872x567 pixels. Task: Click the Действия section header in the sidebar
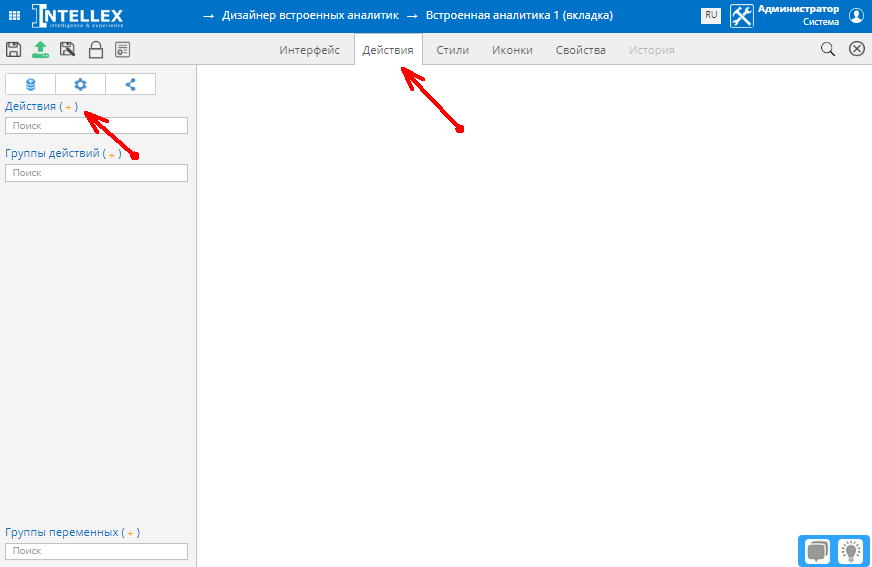click(x=31, y=106)
